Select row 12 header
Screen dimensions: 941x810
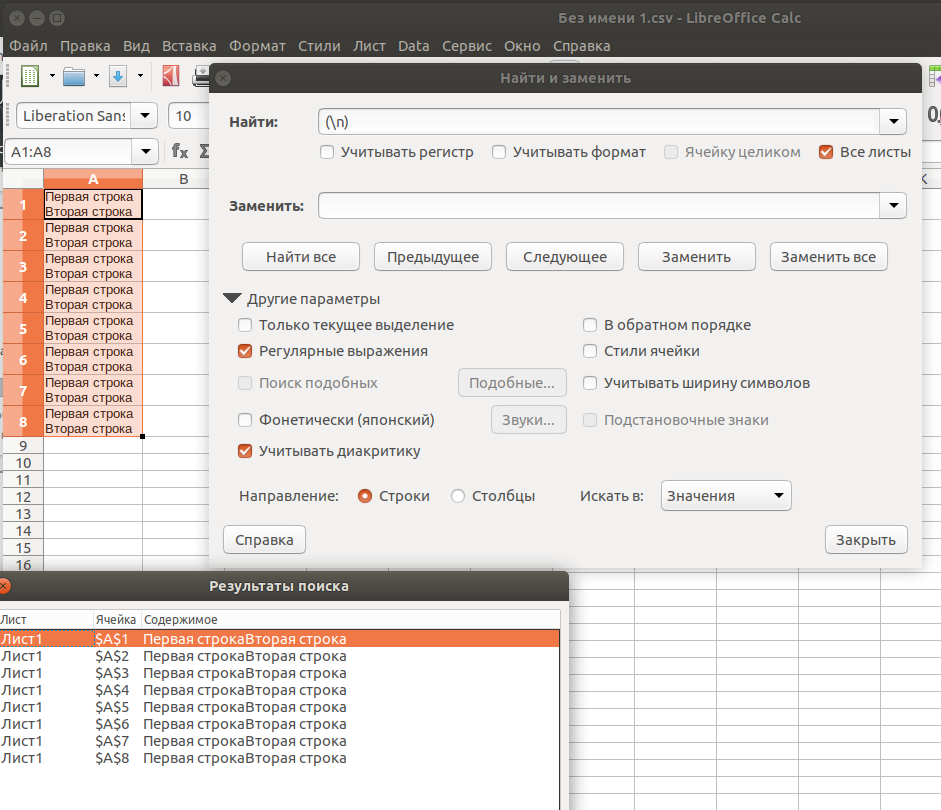pos(23,497)
